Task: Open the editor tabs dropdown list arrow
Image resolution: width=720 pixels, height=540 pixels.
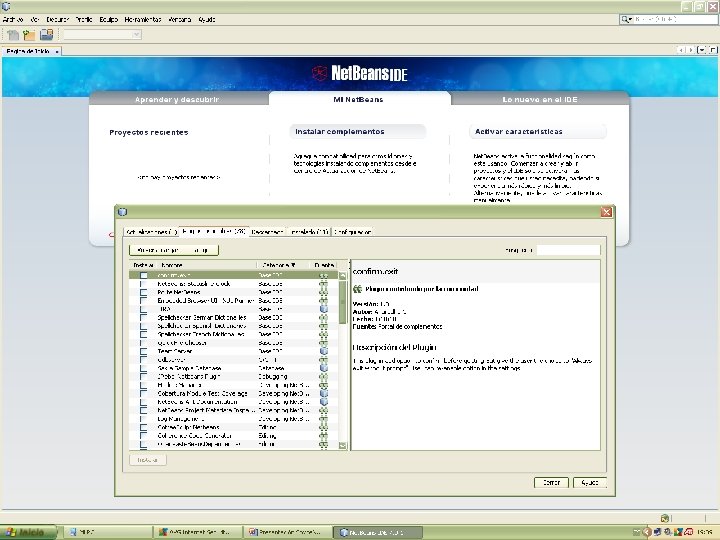Action: pyautogui.click(x=701, y=50)
